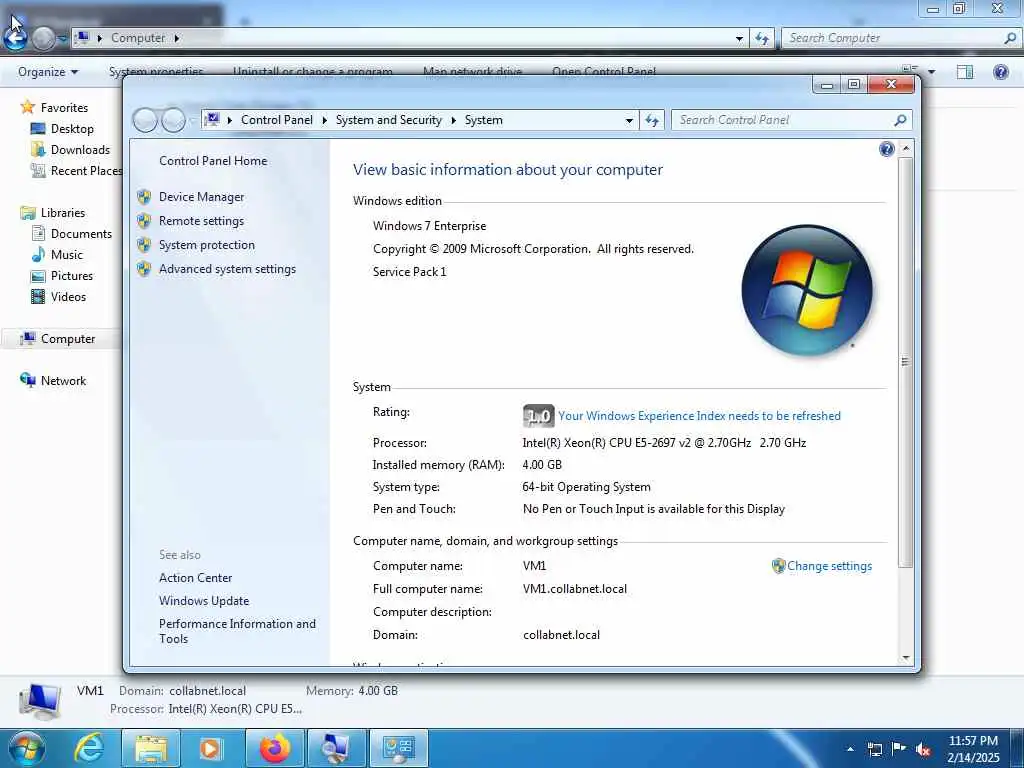Screen dimensions: 1024x768
Task: Go to Control Panel Home
Action: pos(213,161)
